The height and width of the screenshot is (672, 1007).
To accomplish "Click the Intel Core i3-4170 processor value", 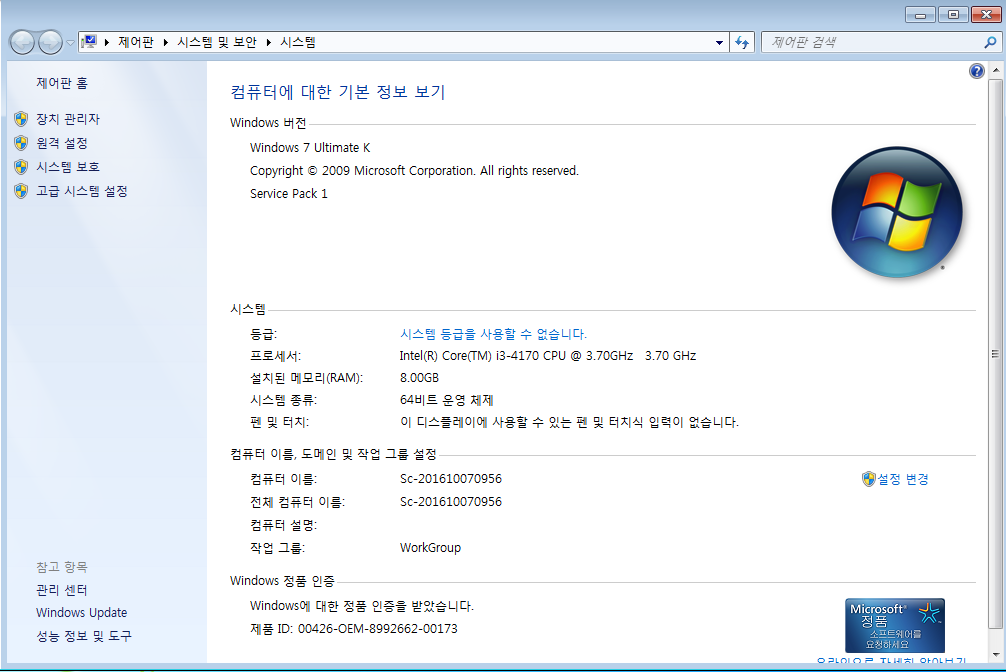I will coord(548,356).
